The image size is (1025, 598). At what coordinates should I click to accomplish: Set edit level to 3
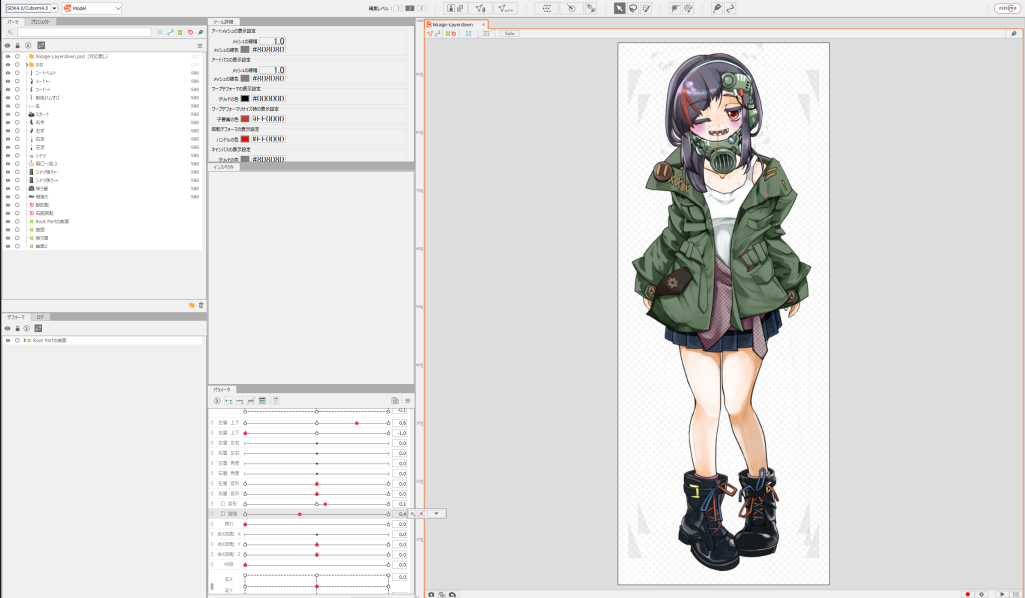pos(421,8)
